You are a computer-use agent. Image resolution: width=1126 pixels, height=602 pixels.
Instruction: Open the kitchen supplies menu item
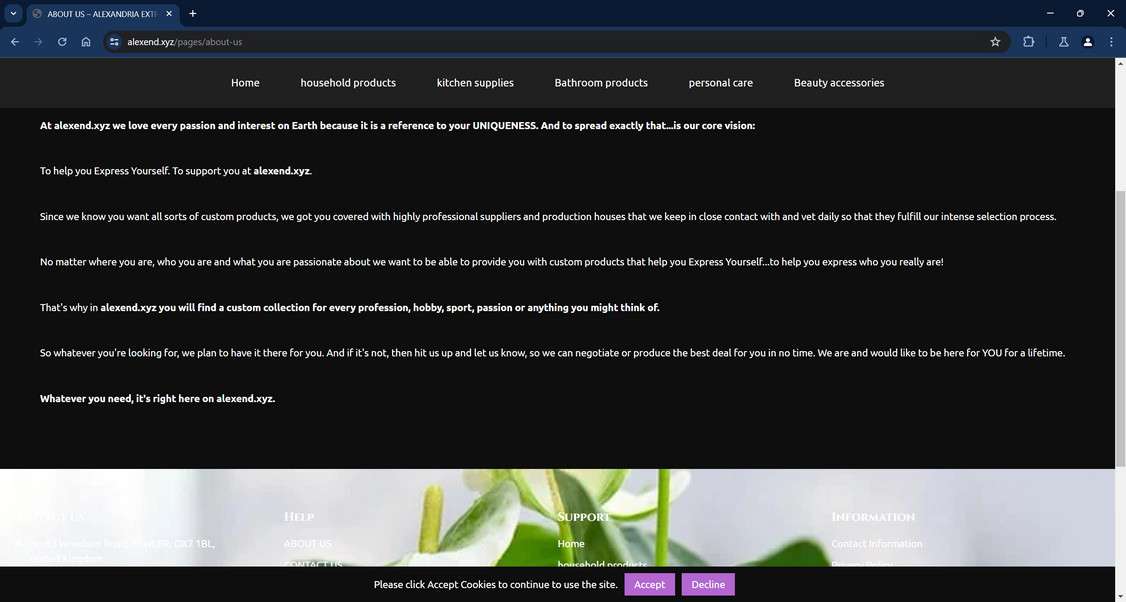click(475, 83)
